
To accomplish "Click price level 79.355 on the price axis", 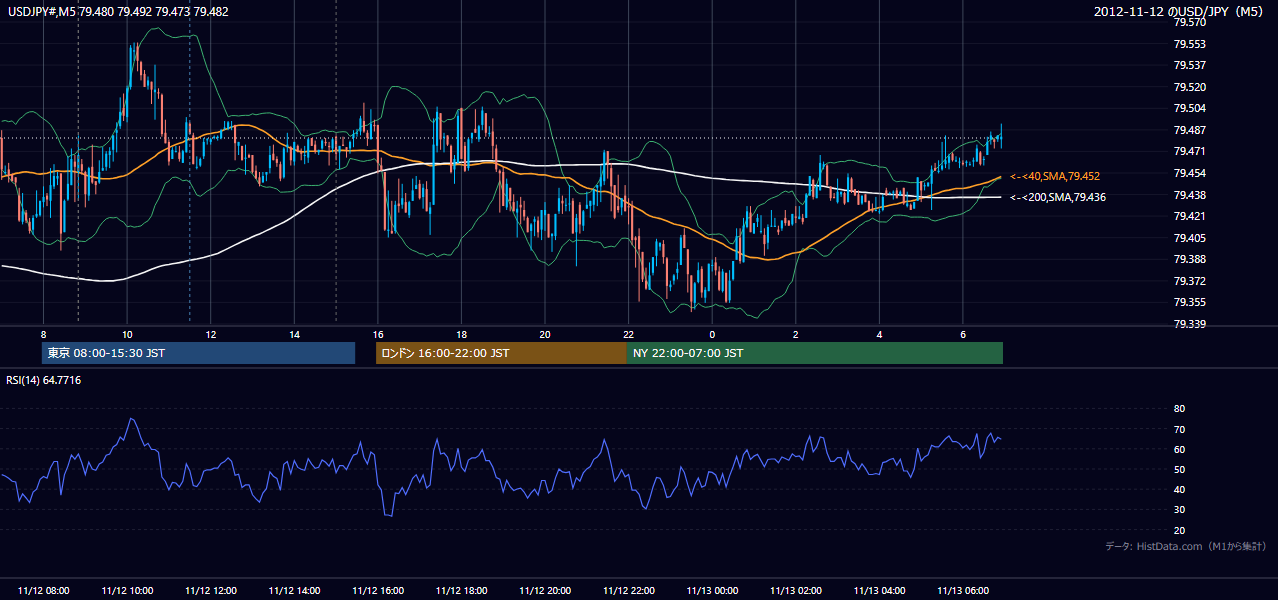I will pyautogui.click(x=1189, y=302).
